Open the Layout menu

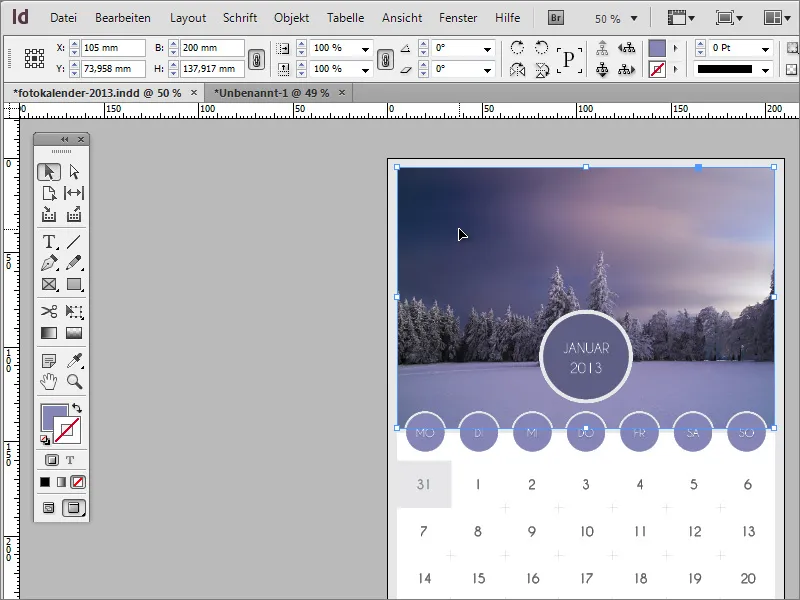pyautogui.click(x=188, y=18)
